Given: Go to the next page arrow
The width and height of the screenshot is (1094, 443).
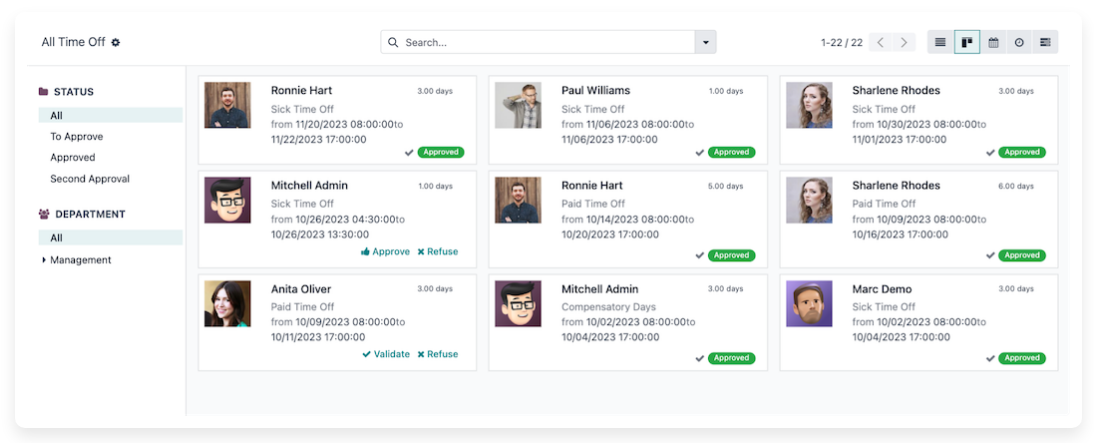Looking at the screenshot, I should click(904, 42).
